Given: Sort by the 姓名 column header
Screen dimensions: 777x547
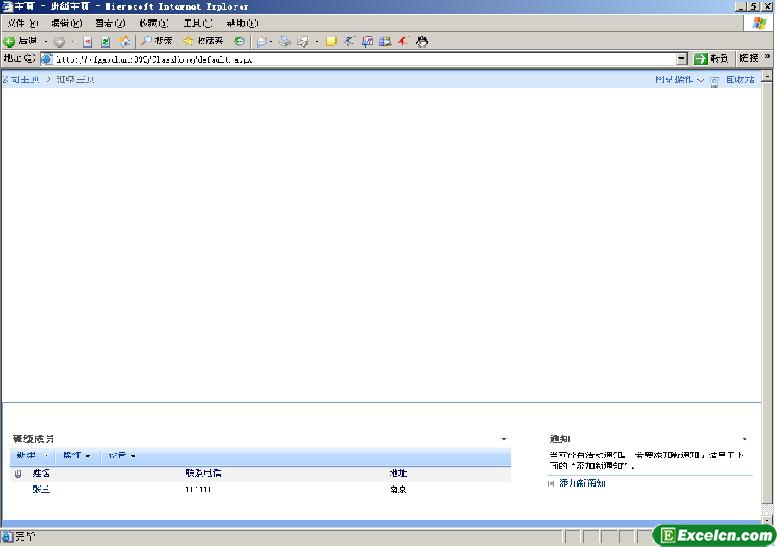Looking at the screenshot, I should point(41,474).
